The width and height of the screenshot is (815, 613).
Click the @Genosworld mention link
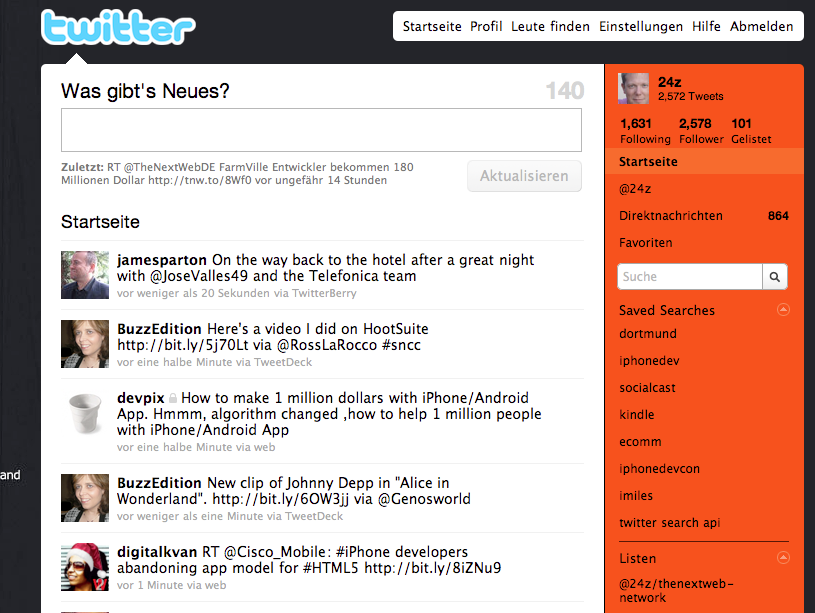coord(424,499)
